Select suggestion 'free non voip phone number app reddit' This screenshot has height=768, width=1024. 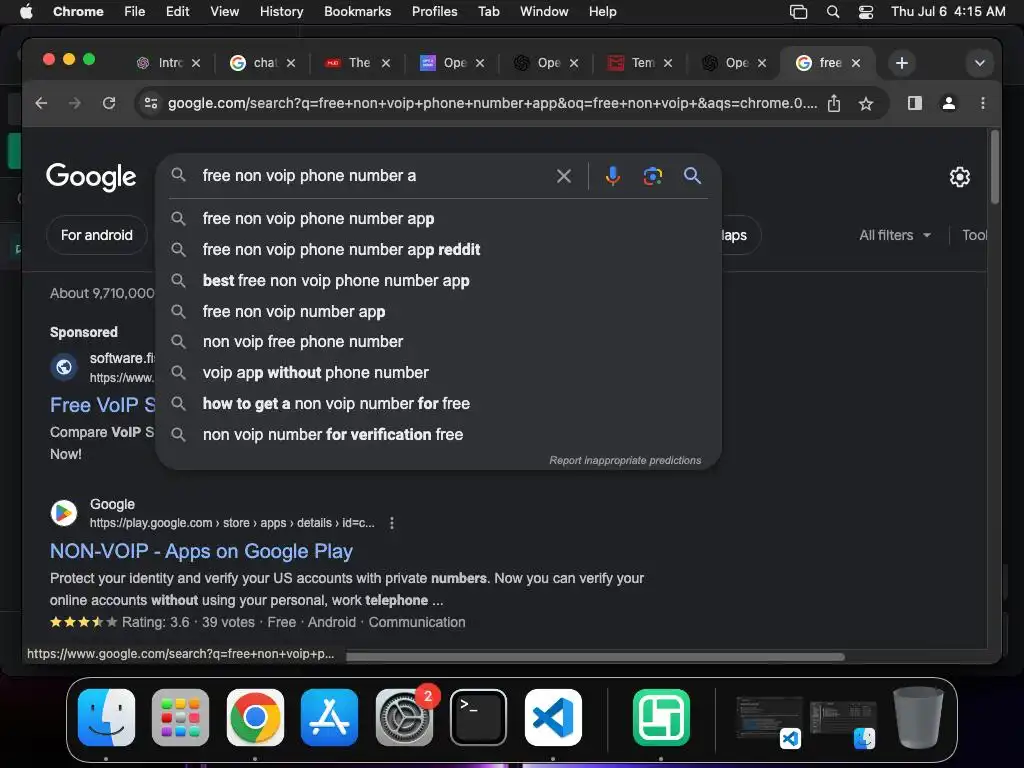[x=438, y=249]
